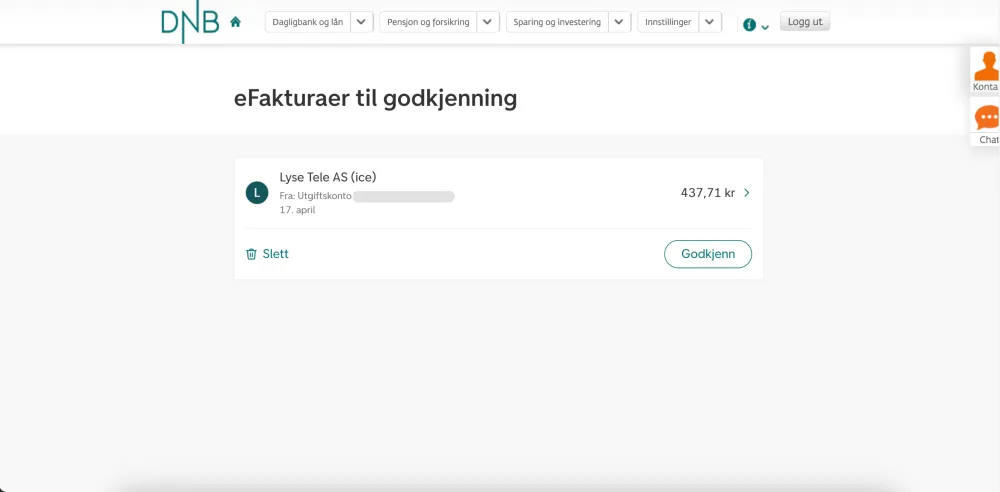Click the DNB logo

pos(190,23)
